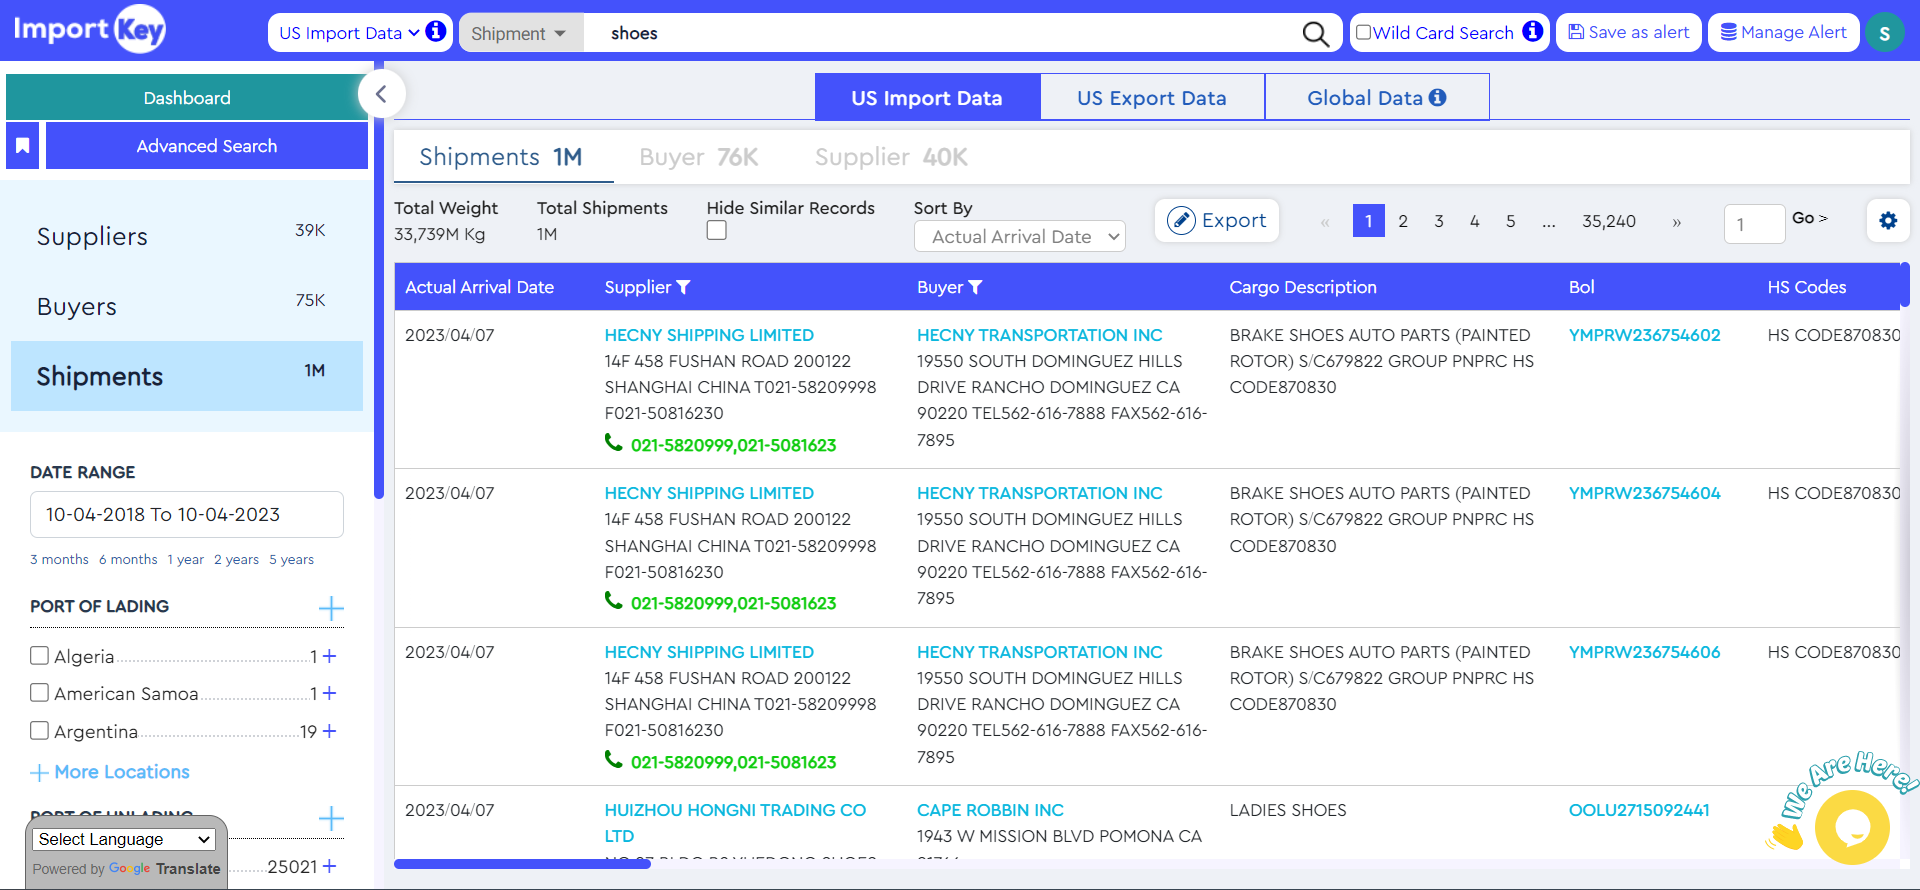Screen dimensions: 1920x890
Task: Click the search magnifier icon
Action: point(1315,34)
